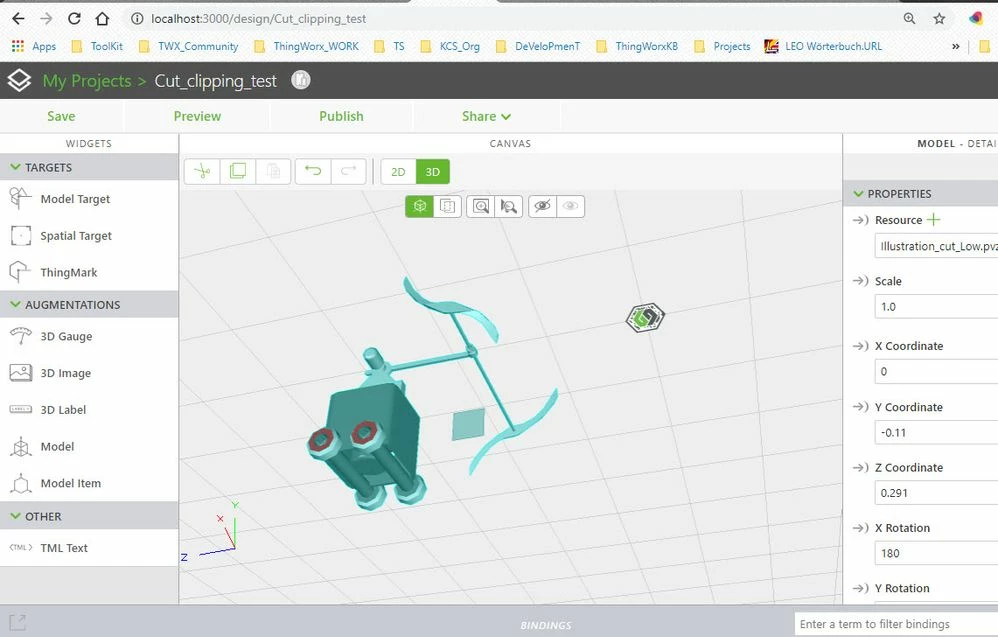This screenshot has height=637, width=998.
Task: Save the project
Action: click(61, 116)
